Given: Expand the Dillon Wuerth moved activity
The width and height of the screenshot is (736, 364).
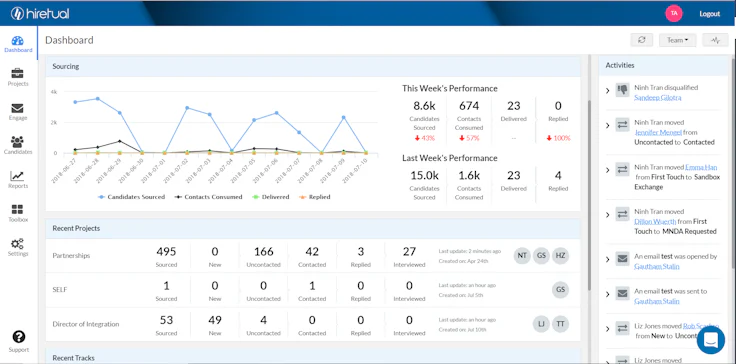Looking at the screenshot, I should (x=607, y=215).
